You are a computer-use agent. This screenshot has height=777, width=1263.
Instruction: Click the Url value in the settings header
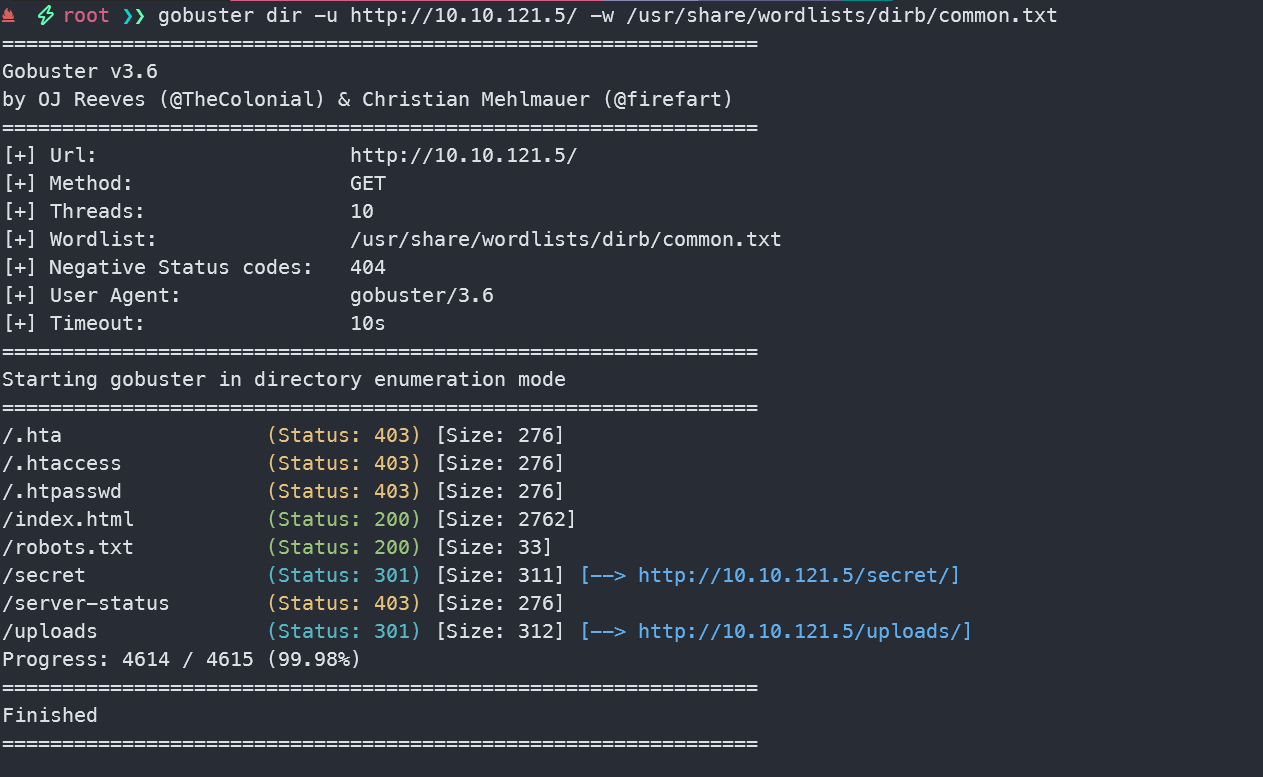(463, 156)
